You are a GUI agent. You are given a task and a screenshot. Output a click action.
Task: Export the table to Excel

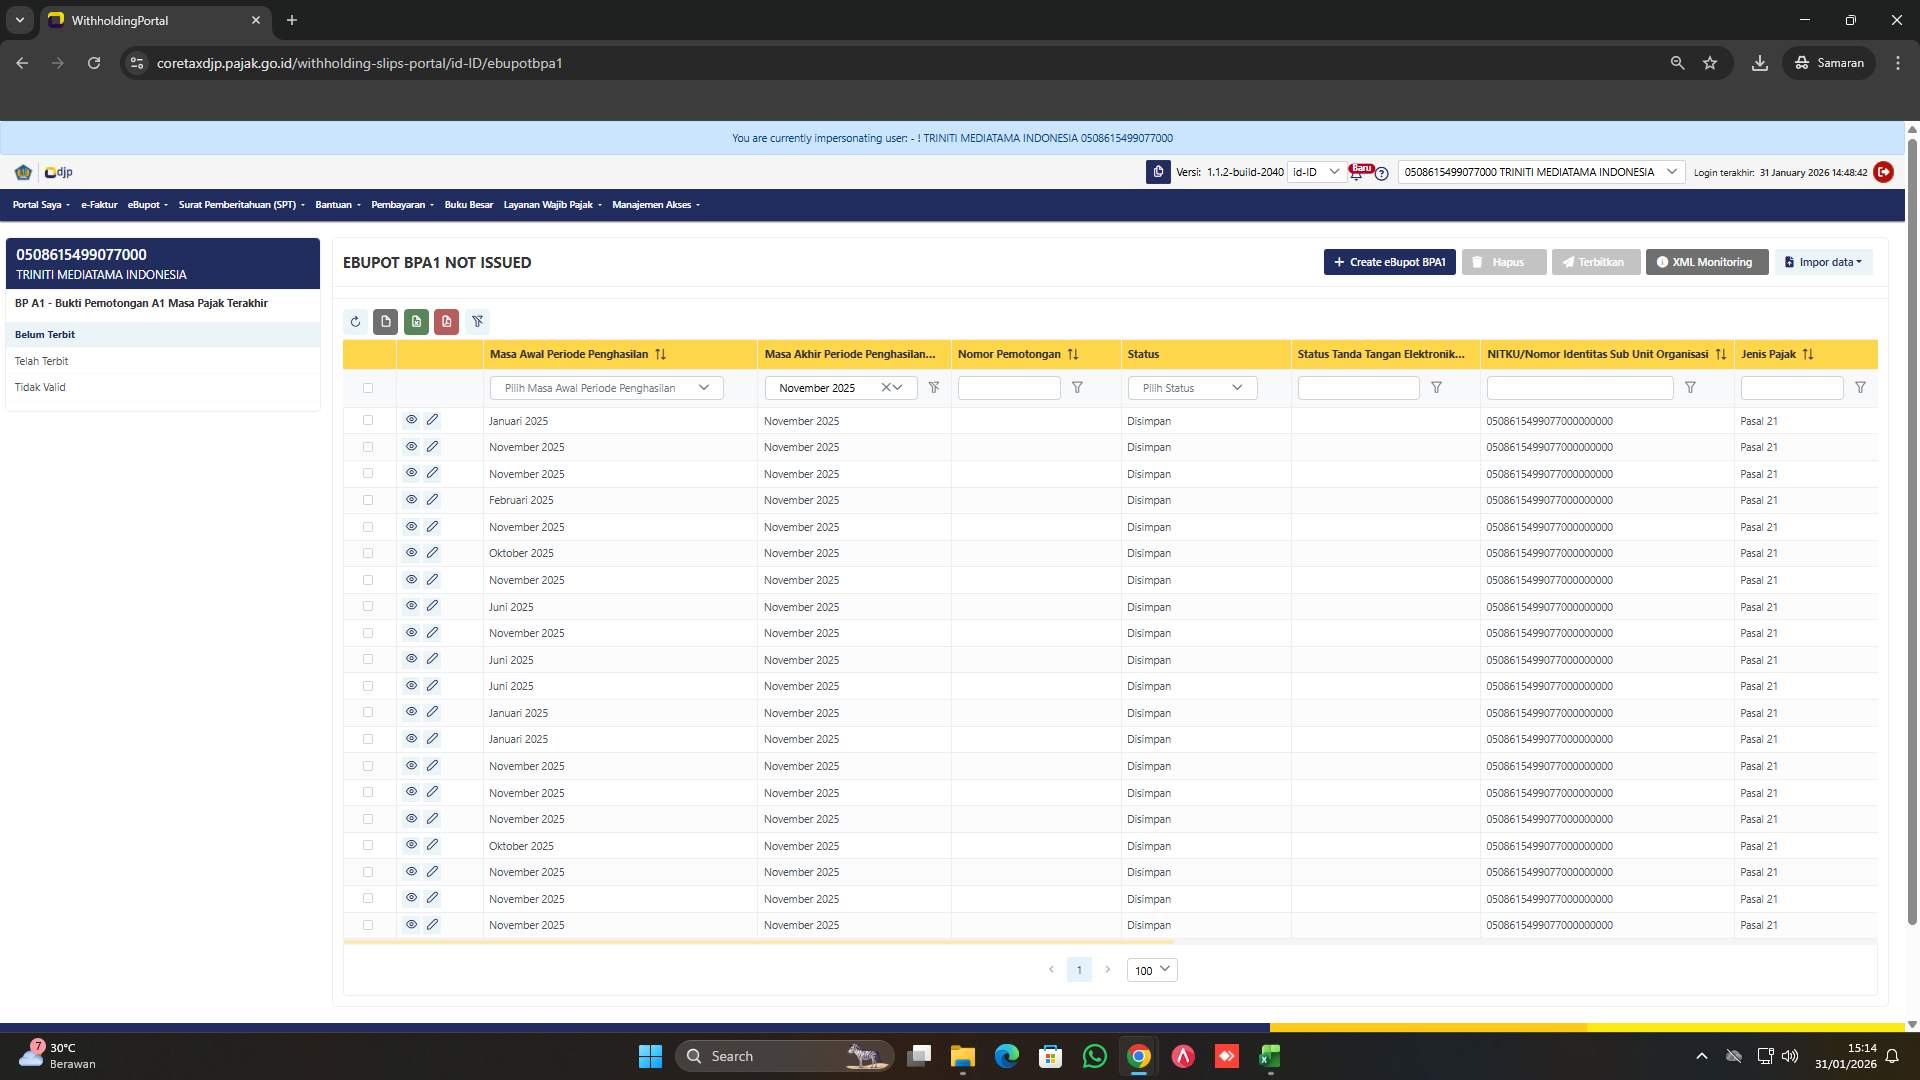(416, 321)
